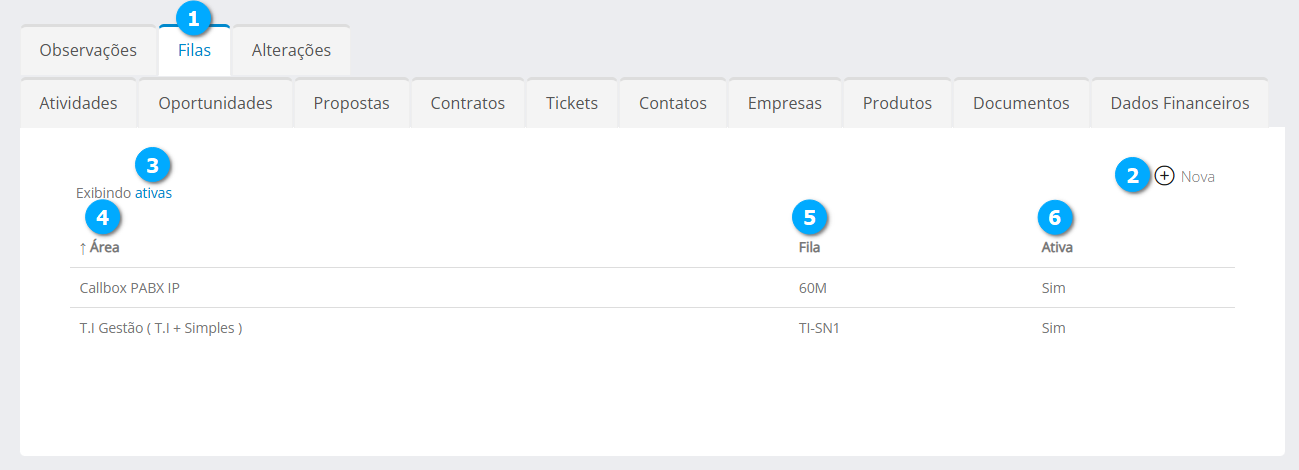Click the 'ativas' filter link
Image resolution: width=1299 pixels, height=470 pixels.
(x=153, y=193)
